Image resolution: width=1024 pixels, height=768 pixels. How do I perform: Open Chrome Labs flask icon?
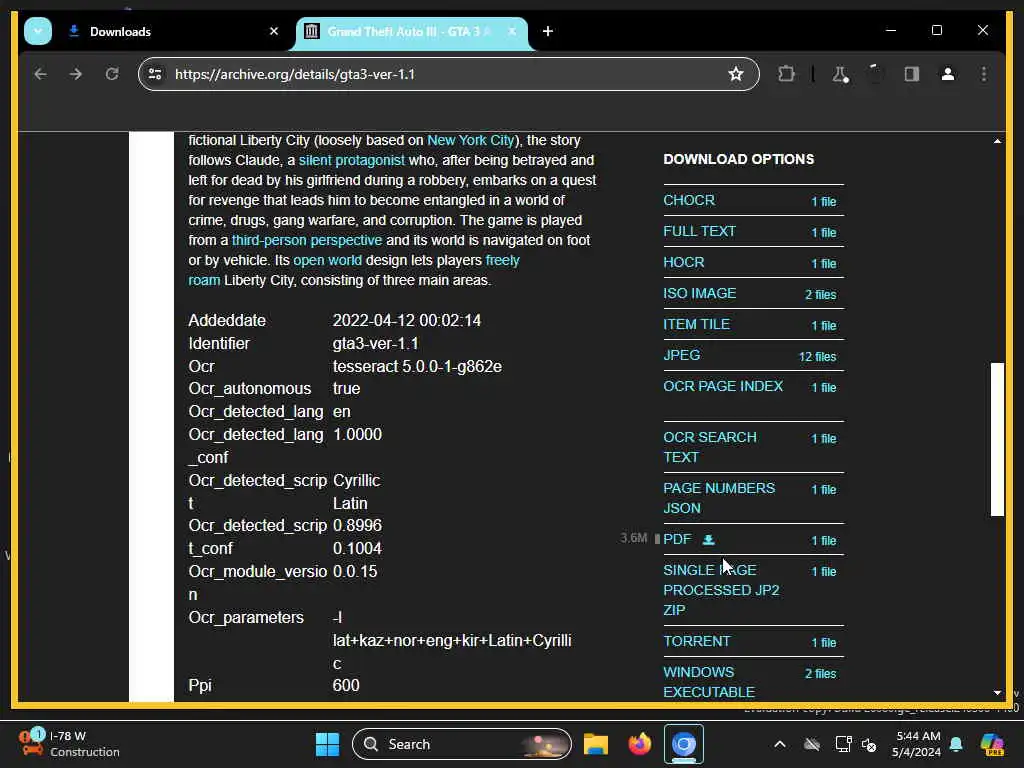(840, 74)
